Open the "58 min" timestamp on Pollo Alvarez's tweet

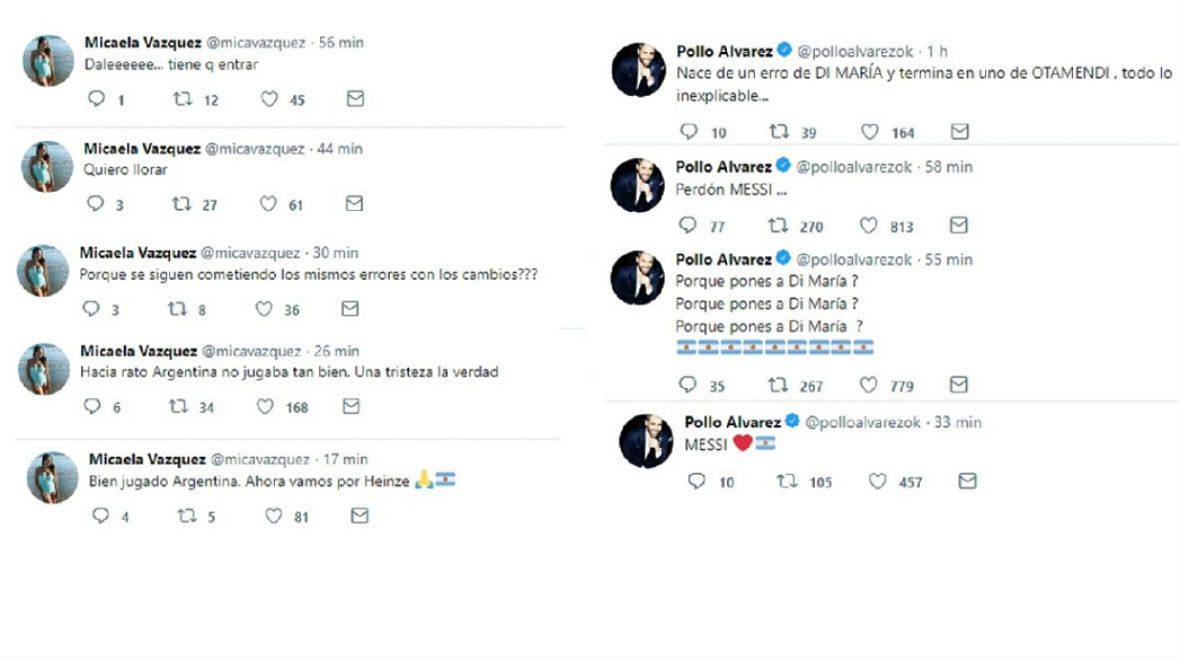[x=948, y=167]
